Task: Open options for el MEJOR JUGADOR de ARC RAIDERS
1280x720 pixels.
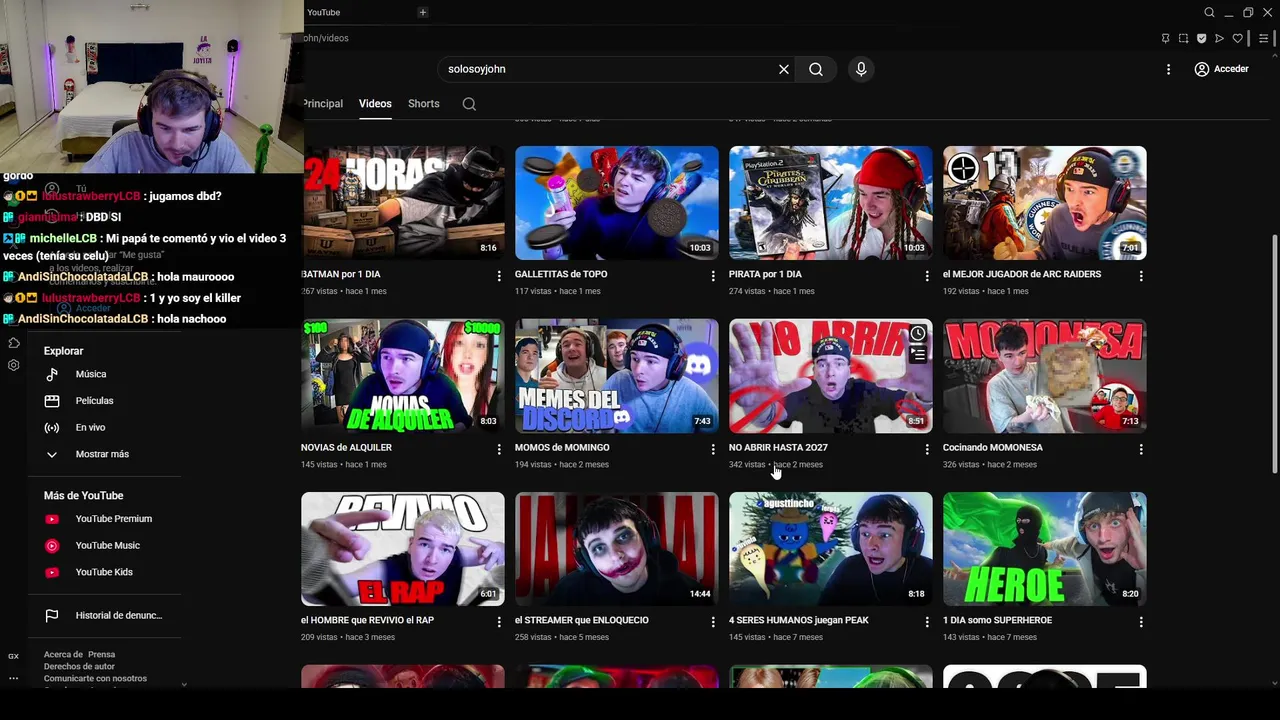Action: tap(1141, 276)
